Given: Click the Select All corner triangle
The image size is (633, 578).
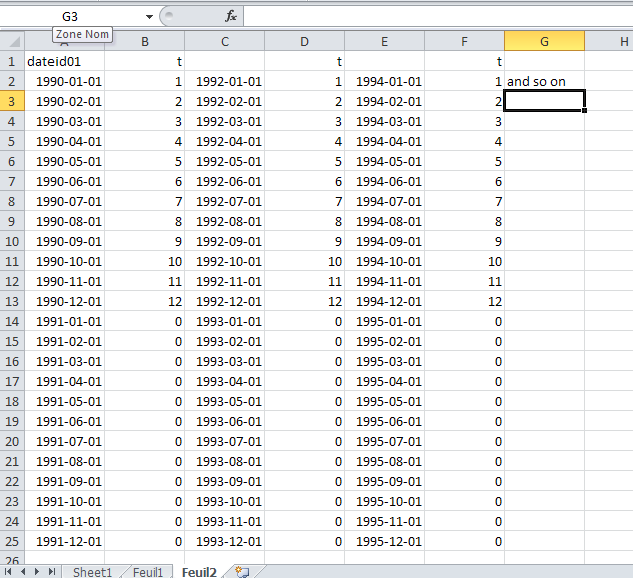Looking at the screenshot, I should 13,41.
